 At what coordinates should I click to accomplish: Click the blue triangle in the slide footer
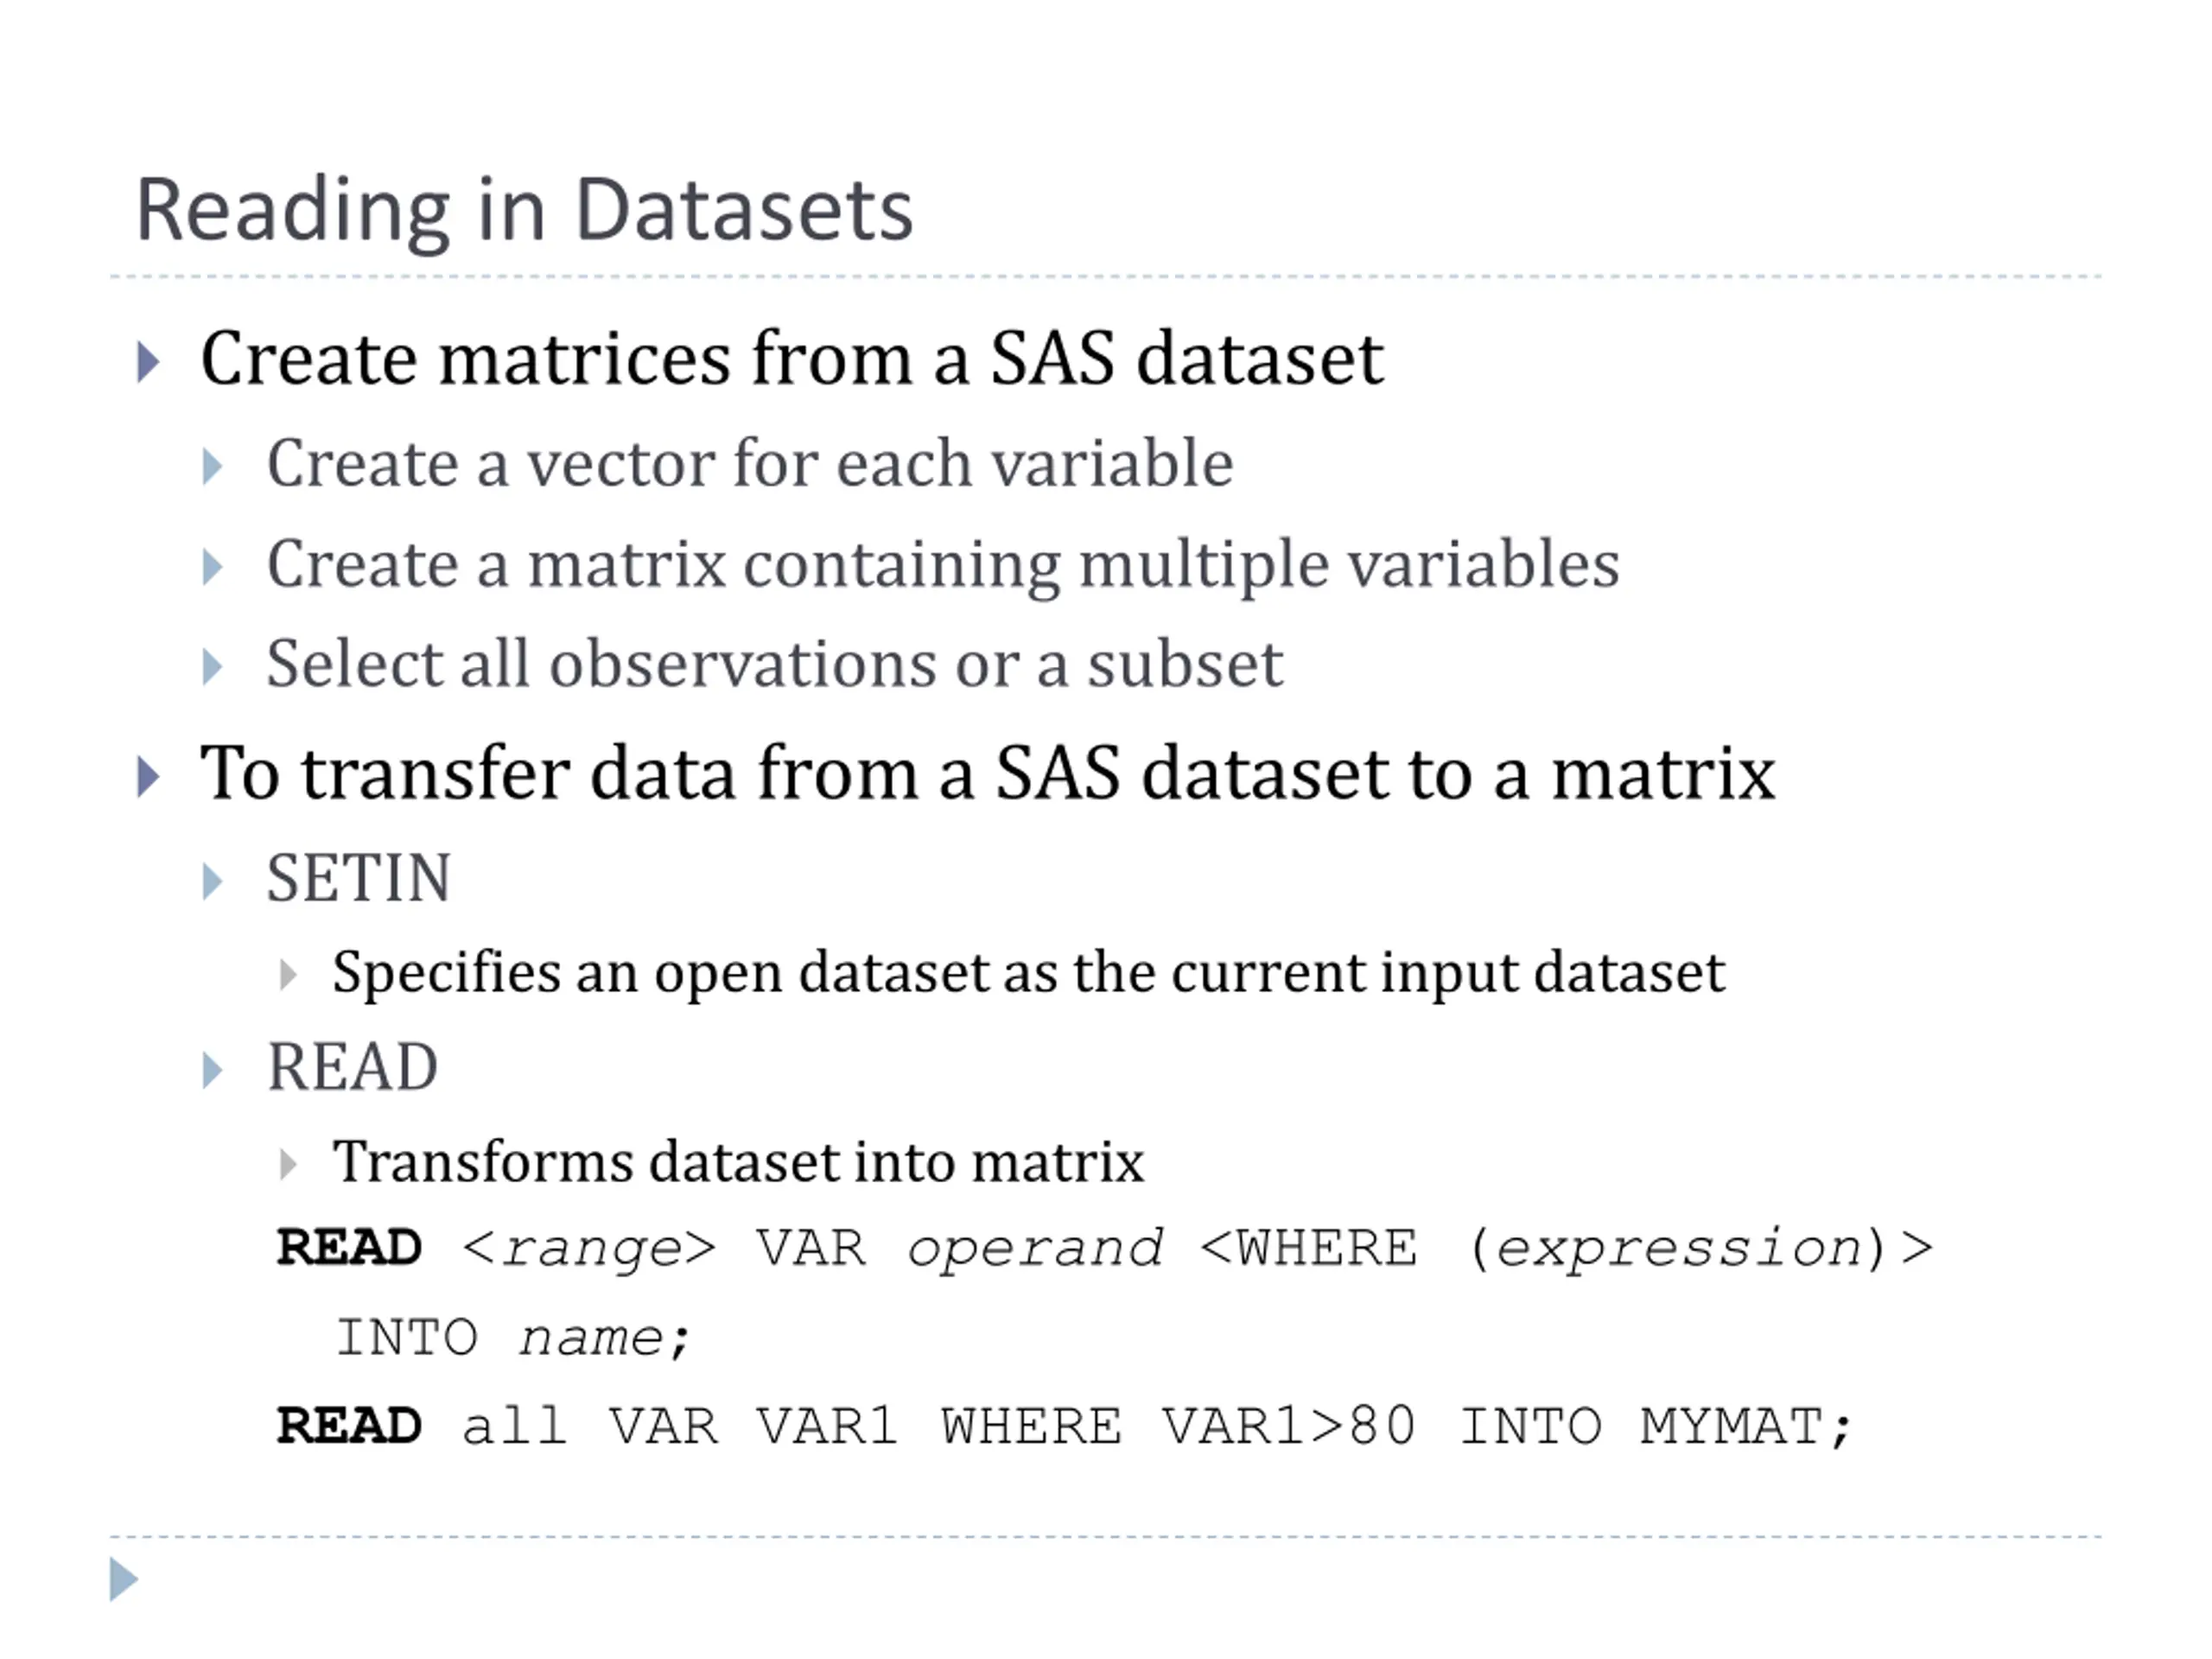point(123,1579)
